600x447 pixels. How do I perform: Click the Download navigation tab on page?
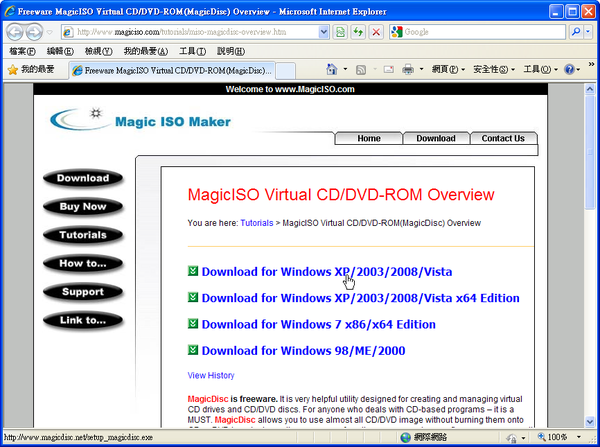[436, 139]
